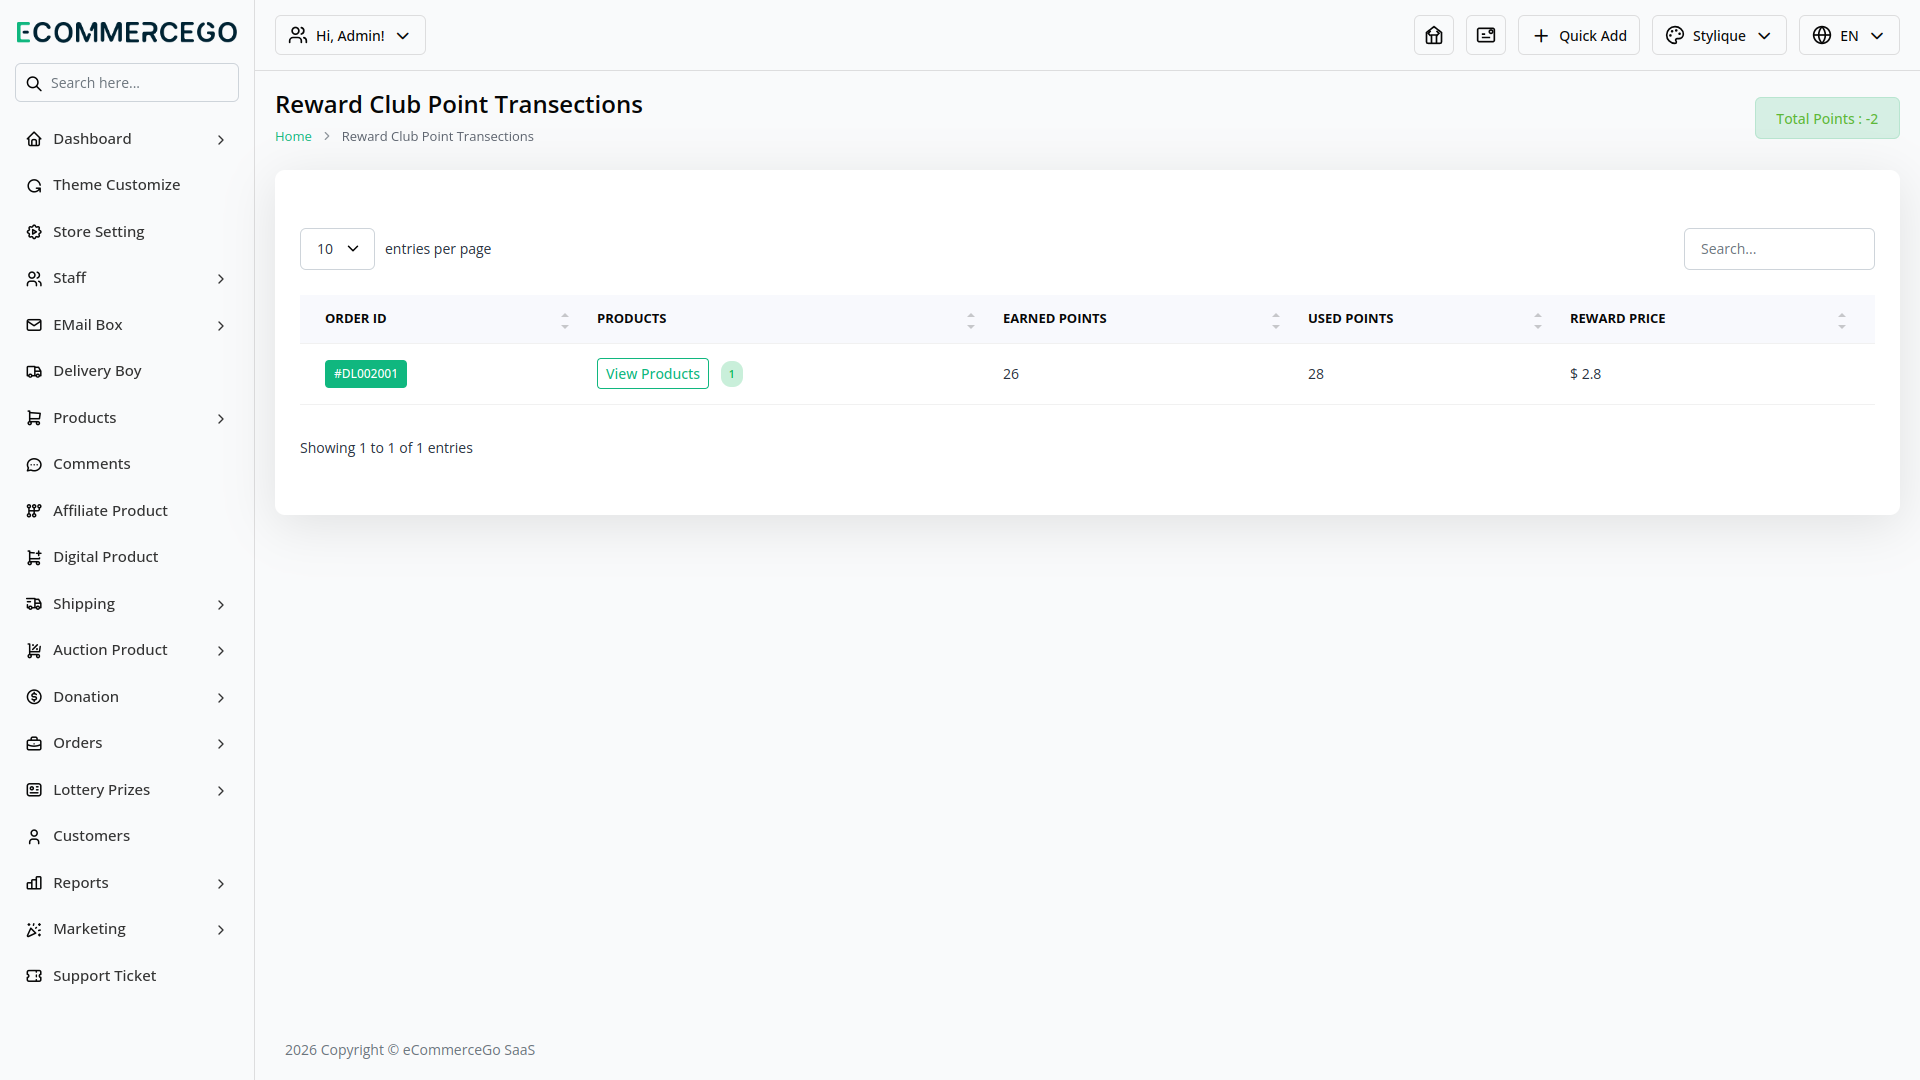1920x1080 pixels.
Task: Focus the sidebar Search here... field
Action: tap(127, 83)
